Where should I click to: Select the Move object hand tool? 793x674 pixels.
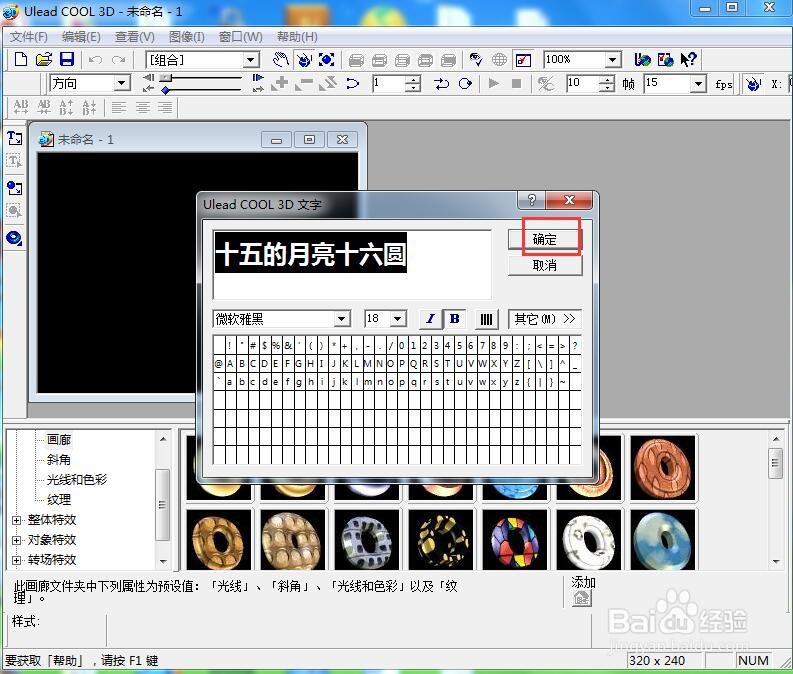pos(281,60)
